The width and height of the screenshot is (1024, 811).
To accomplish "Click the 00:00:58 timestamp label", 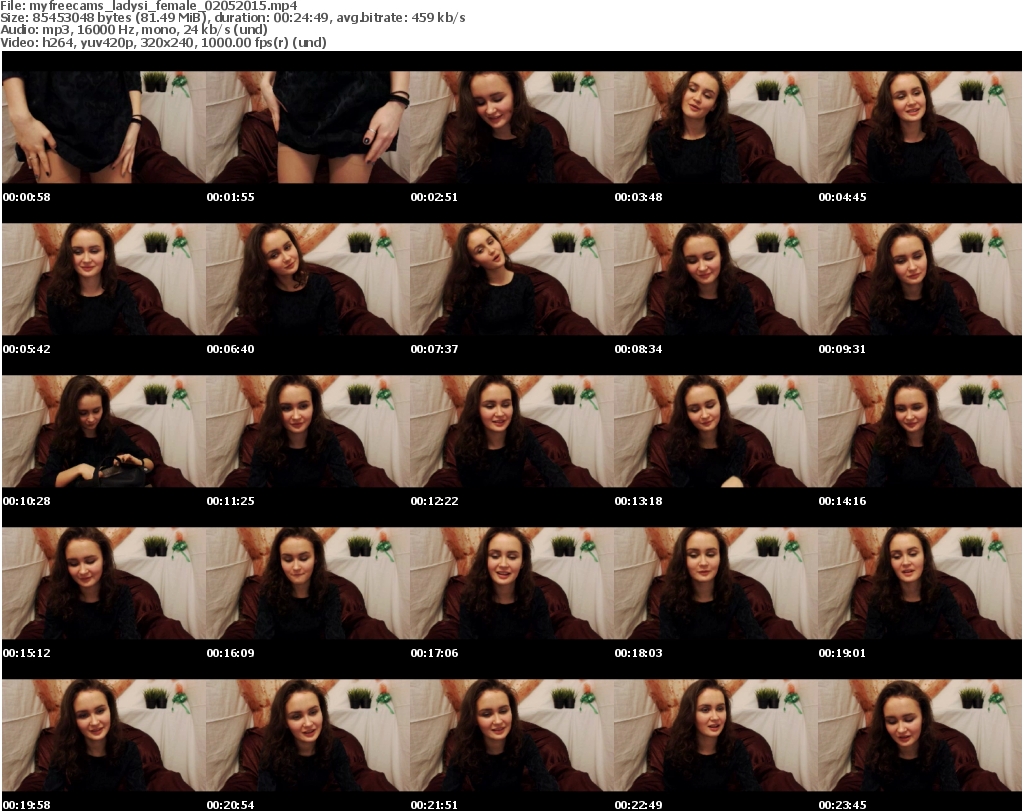I will 27,197.
